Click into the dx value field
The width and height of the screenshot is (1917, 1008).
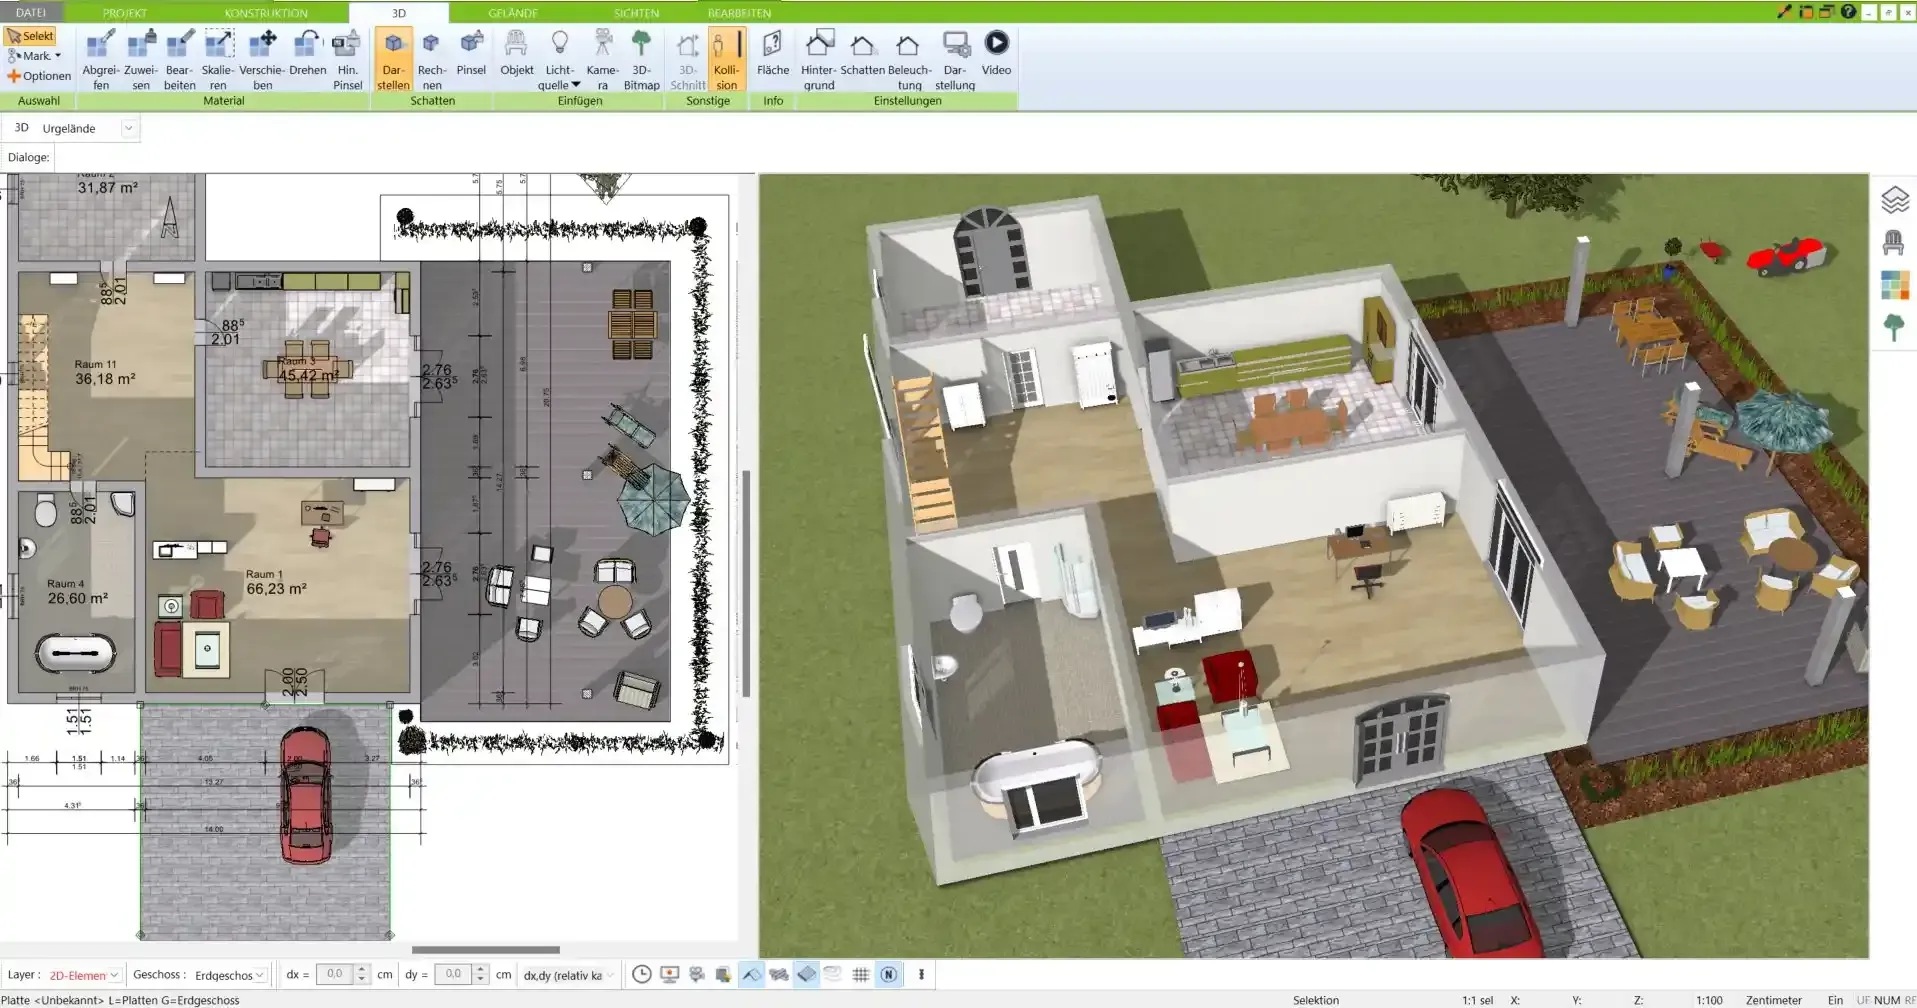pos(335,974)
